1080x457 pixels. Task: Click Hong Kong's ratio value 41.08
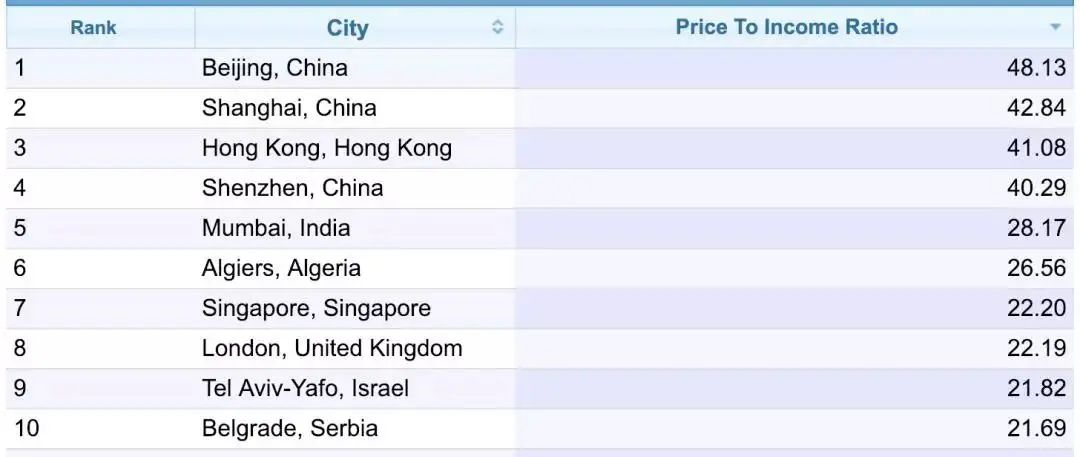[x=1036, y=148]
